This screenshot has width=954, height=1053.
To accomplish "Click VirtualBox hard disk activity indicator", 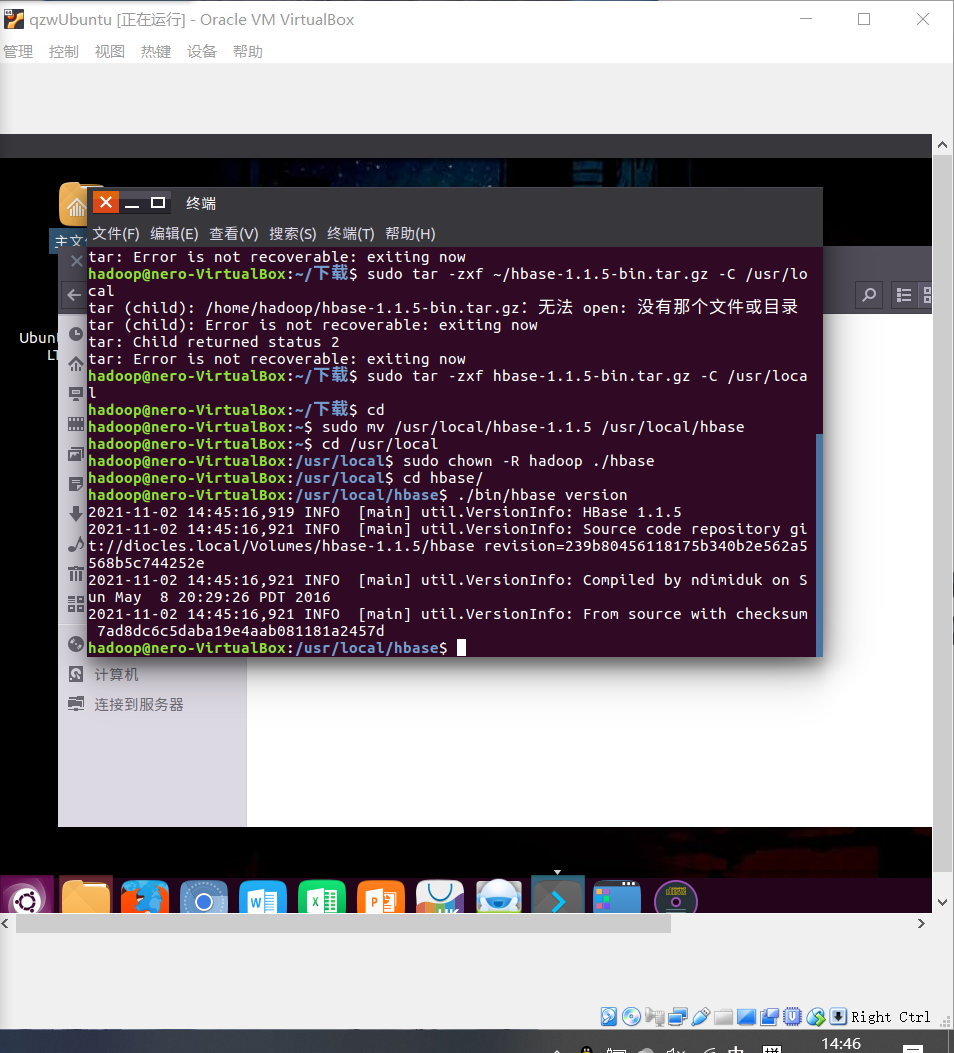I will [609, 1017].
